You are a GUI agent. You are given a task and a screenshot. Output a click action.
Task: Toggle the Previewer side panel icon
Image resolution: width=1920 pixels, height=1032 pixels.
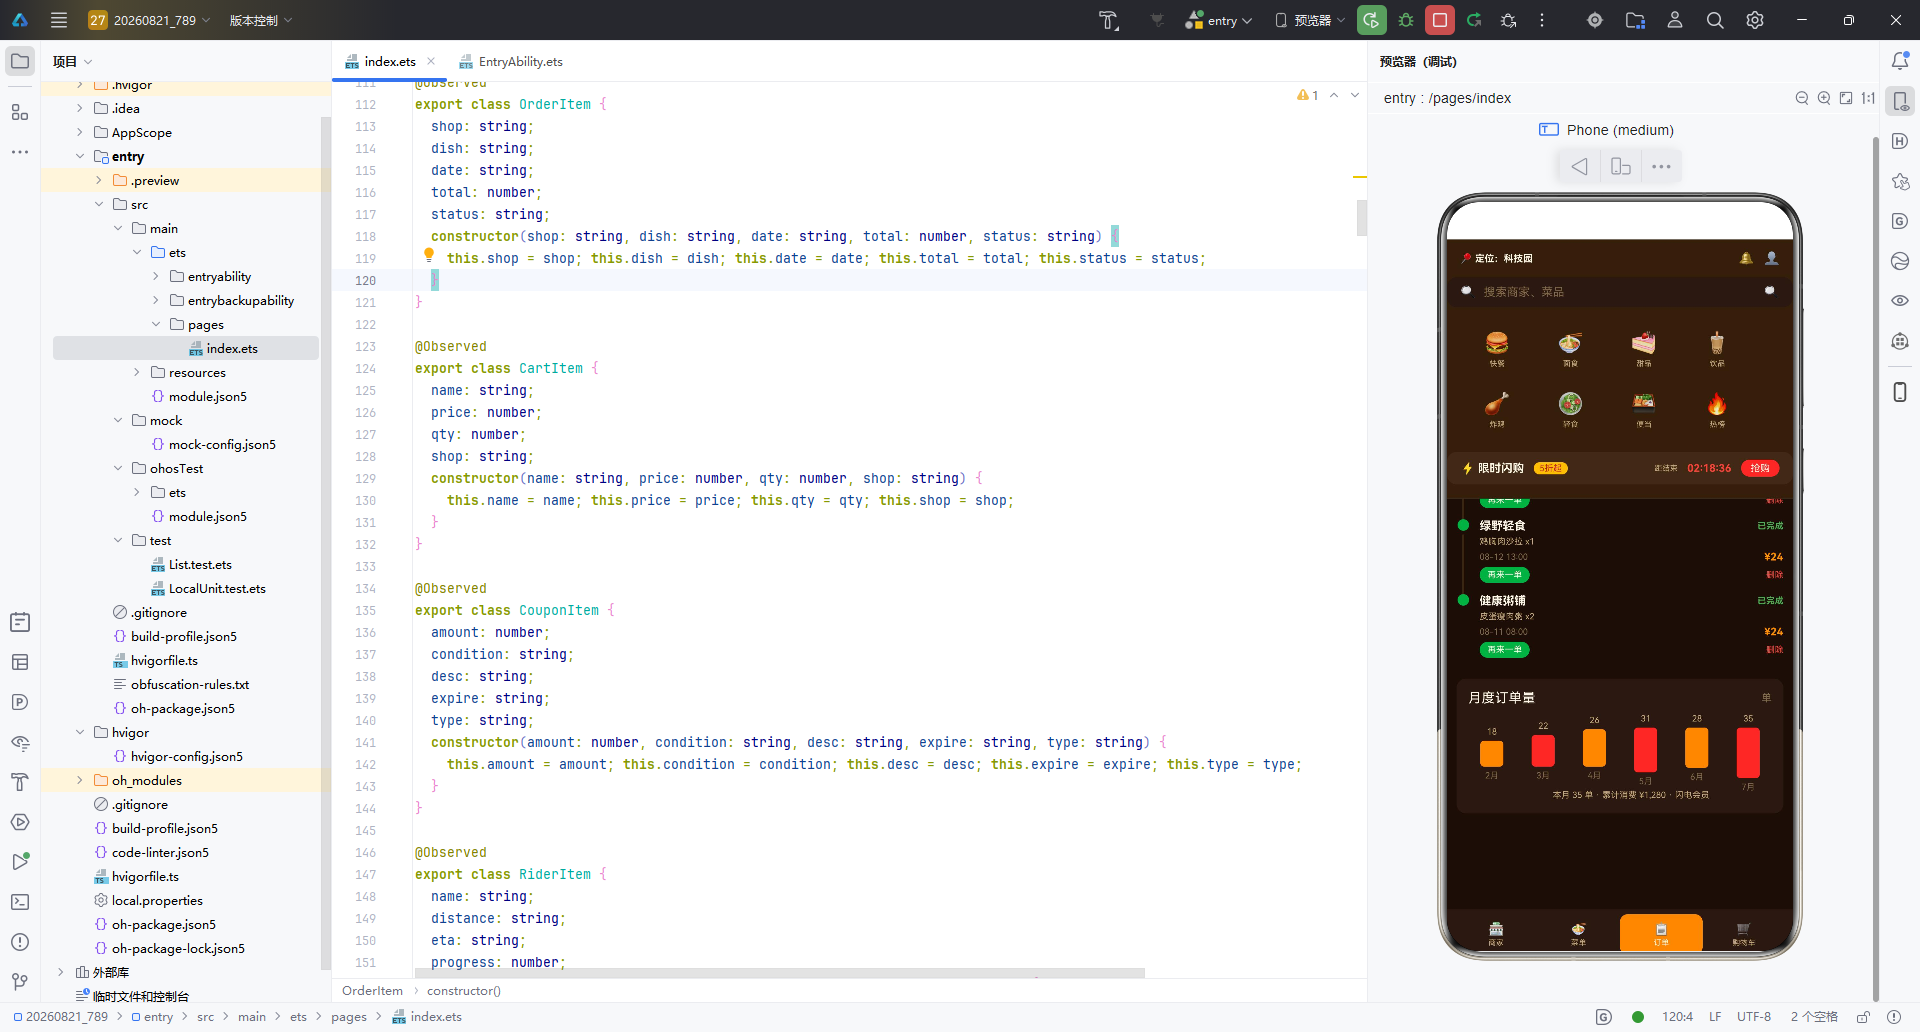1900,101
